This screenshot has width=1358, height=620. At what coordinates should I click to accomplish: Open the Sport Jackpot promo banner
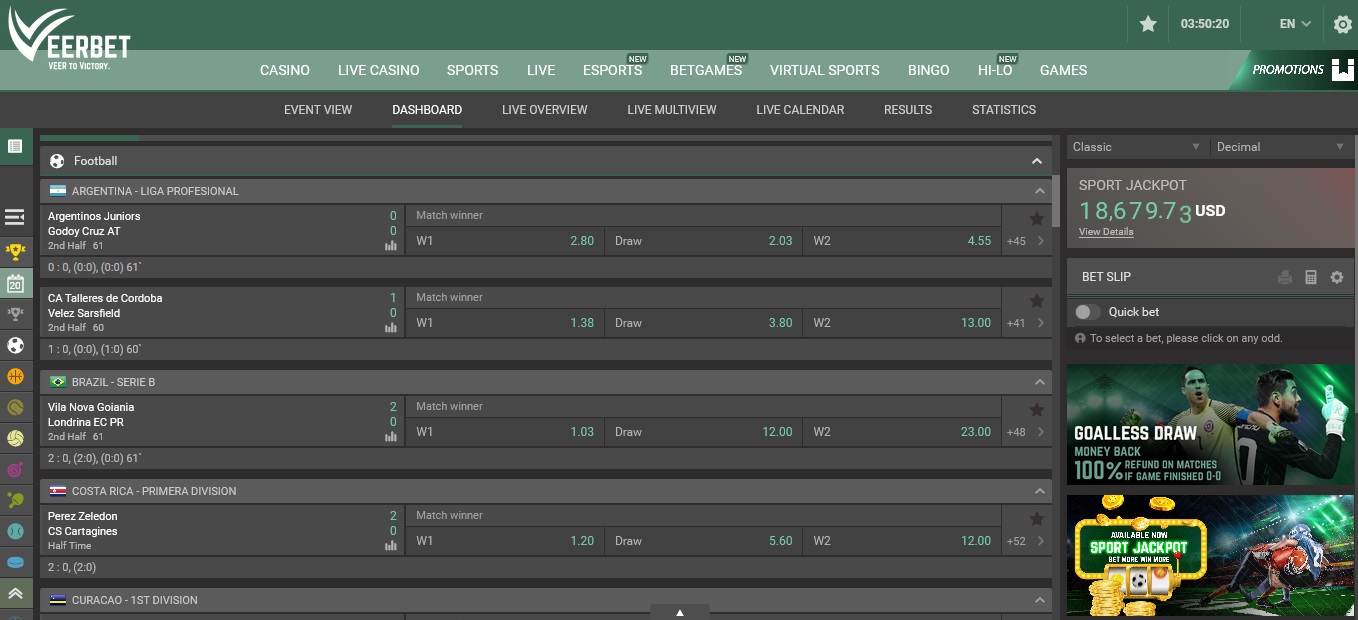[1210, 555]
